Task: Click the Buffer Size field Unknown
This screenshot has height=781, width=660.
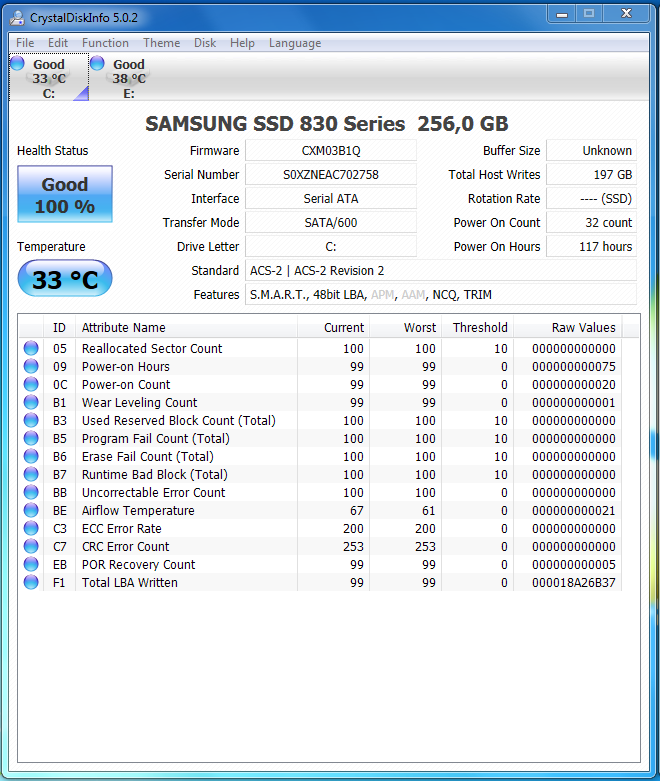Action: point(591,150)
